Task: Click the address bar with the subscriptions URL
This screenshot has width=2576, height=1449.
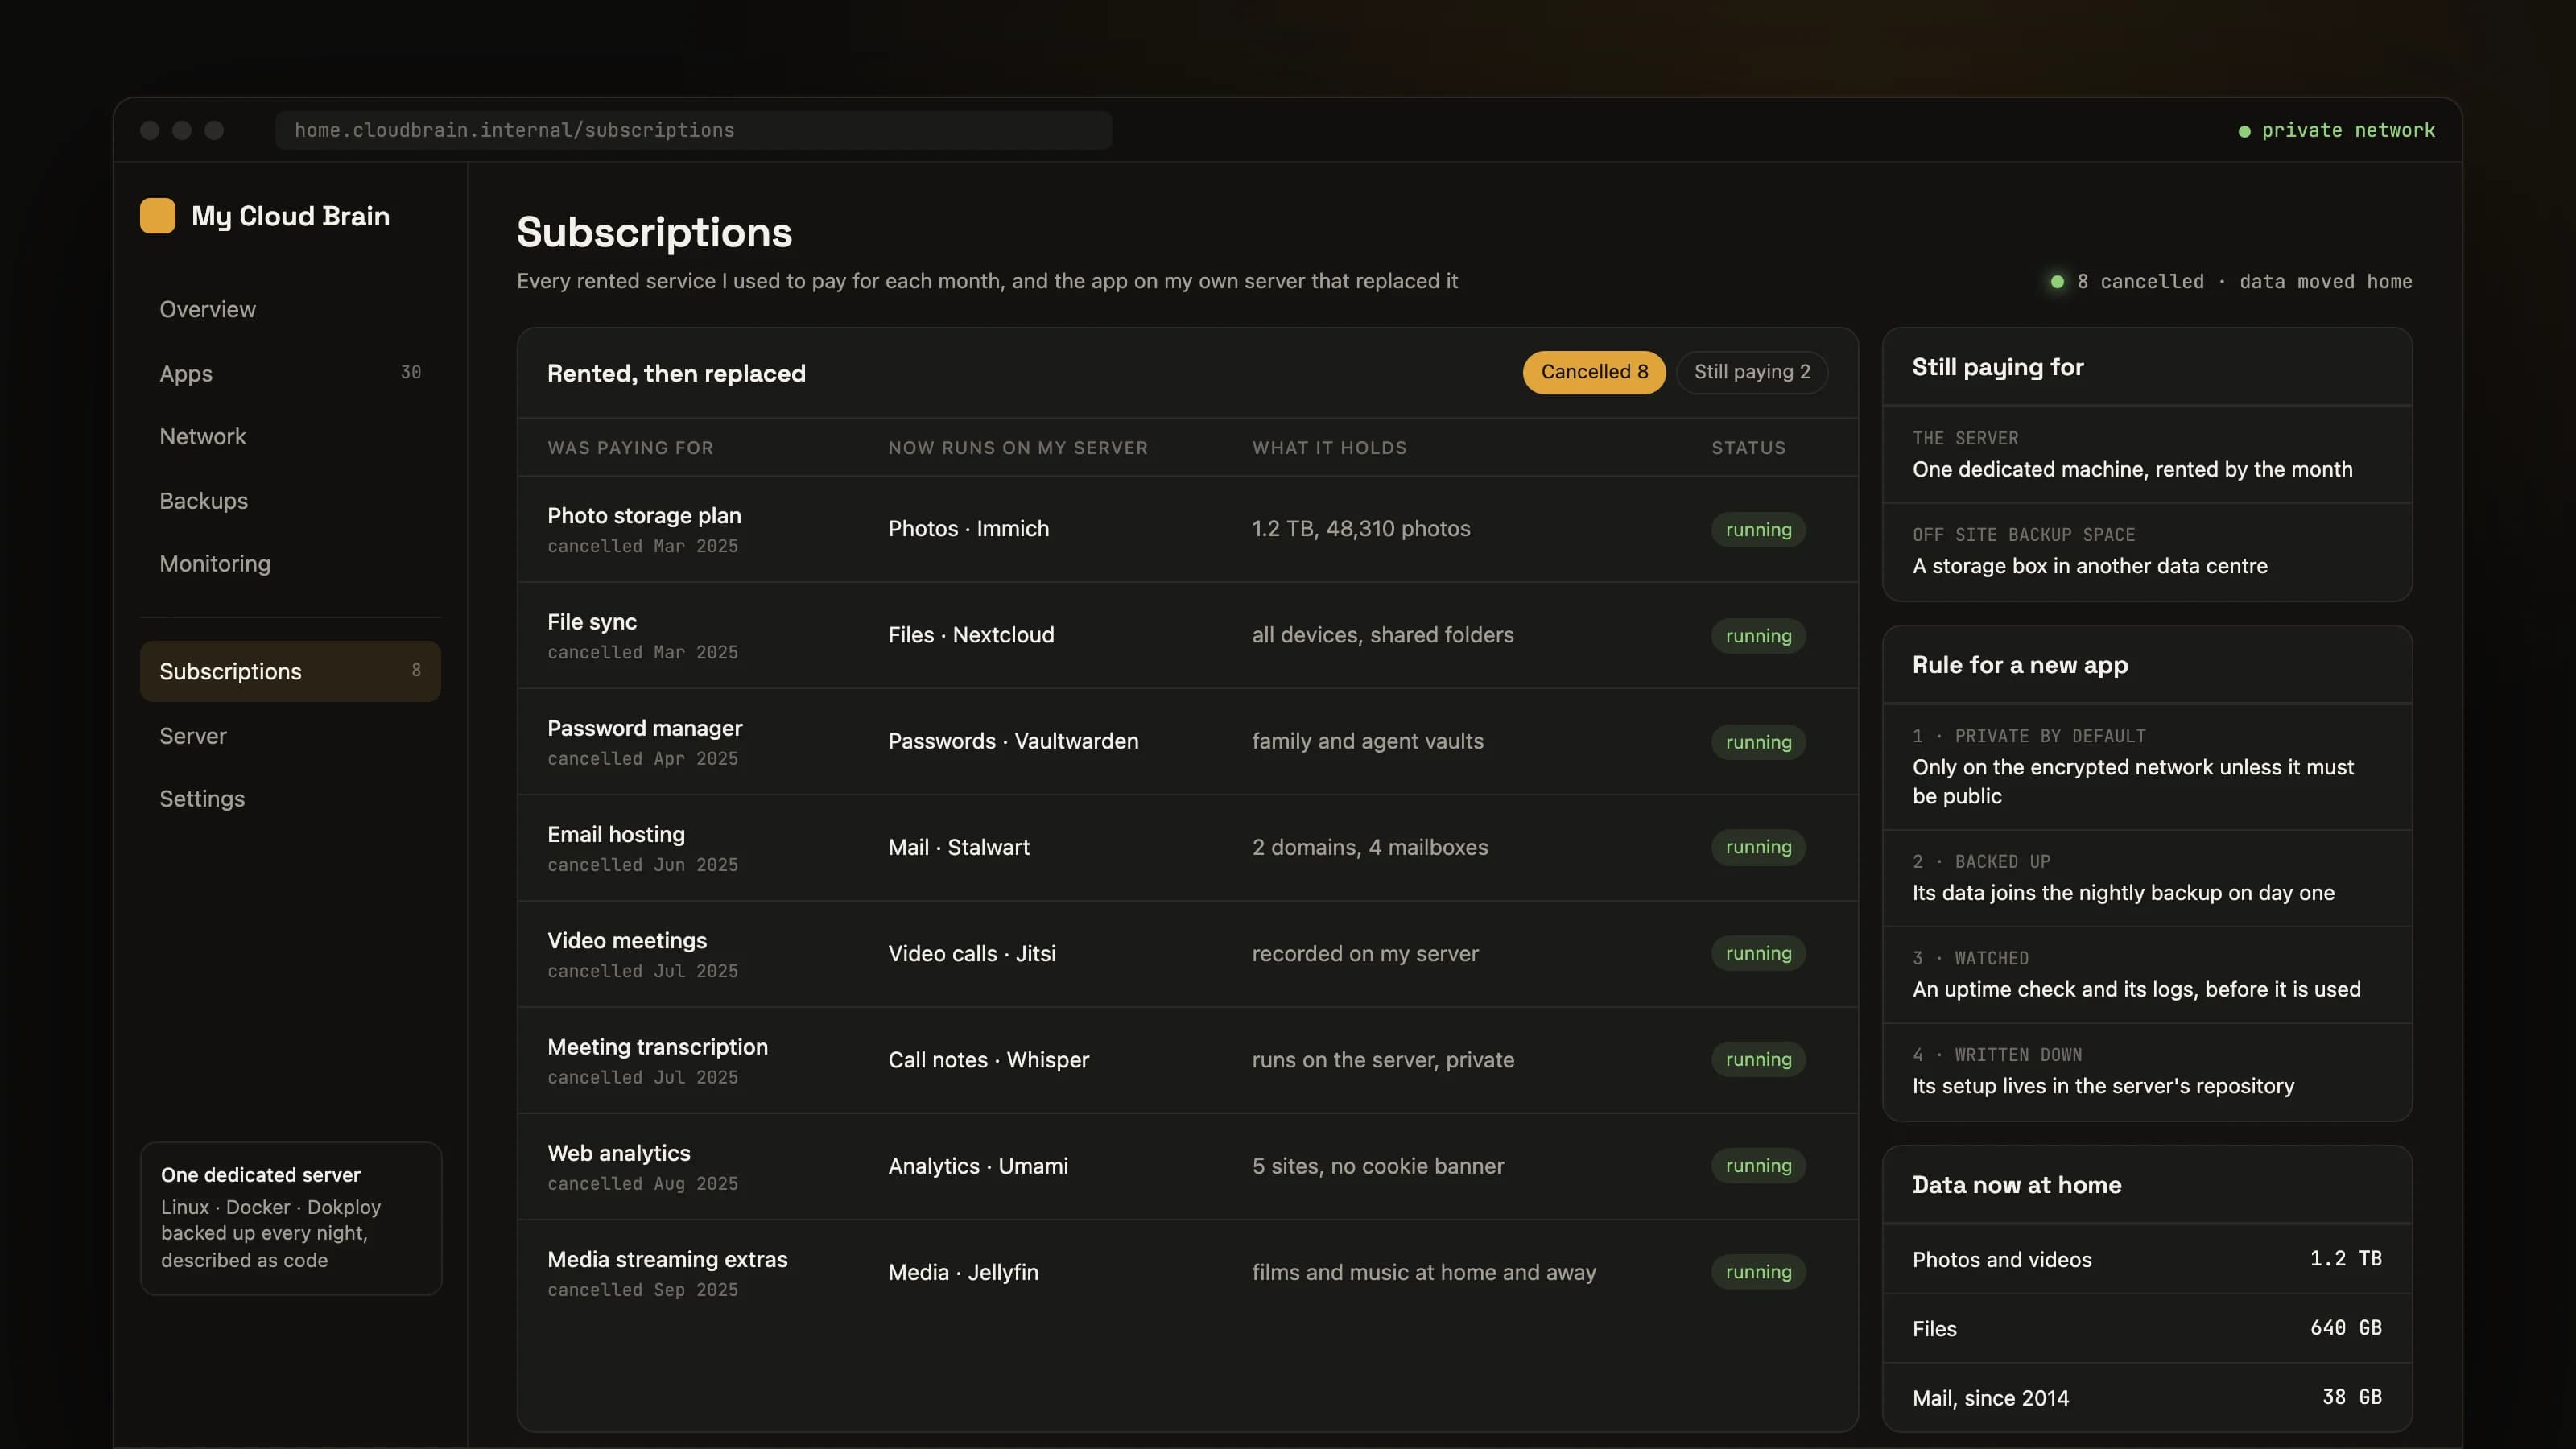Action: point(693,130)
